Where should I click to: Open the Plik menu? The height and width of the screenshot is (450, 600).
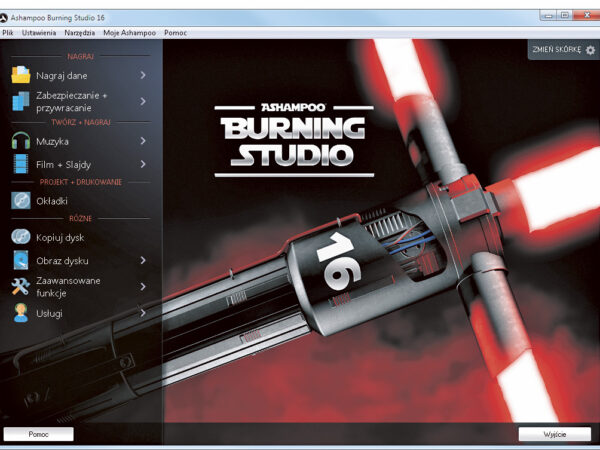(8, 33)
